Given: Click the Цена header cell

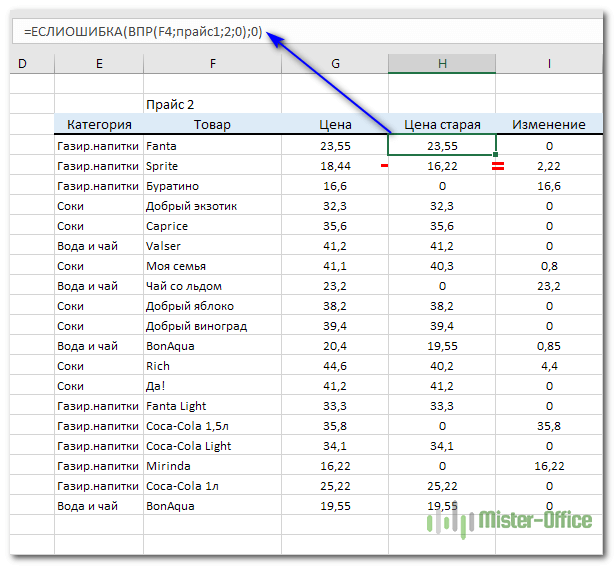Looking at the screenshot, I should click(x=335, y=124).
